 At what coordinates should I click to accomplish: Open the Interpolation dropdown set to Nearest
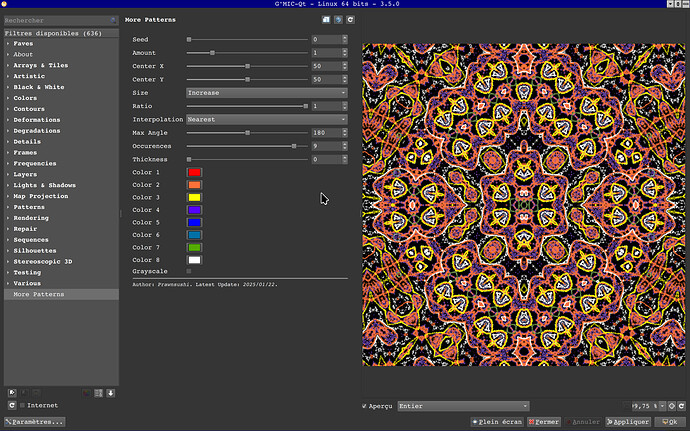point(267,119)
